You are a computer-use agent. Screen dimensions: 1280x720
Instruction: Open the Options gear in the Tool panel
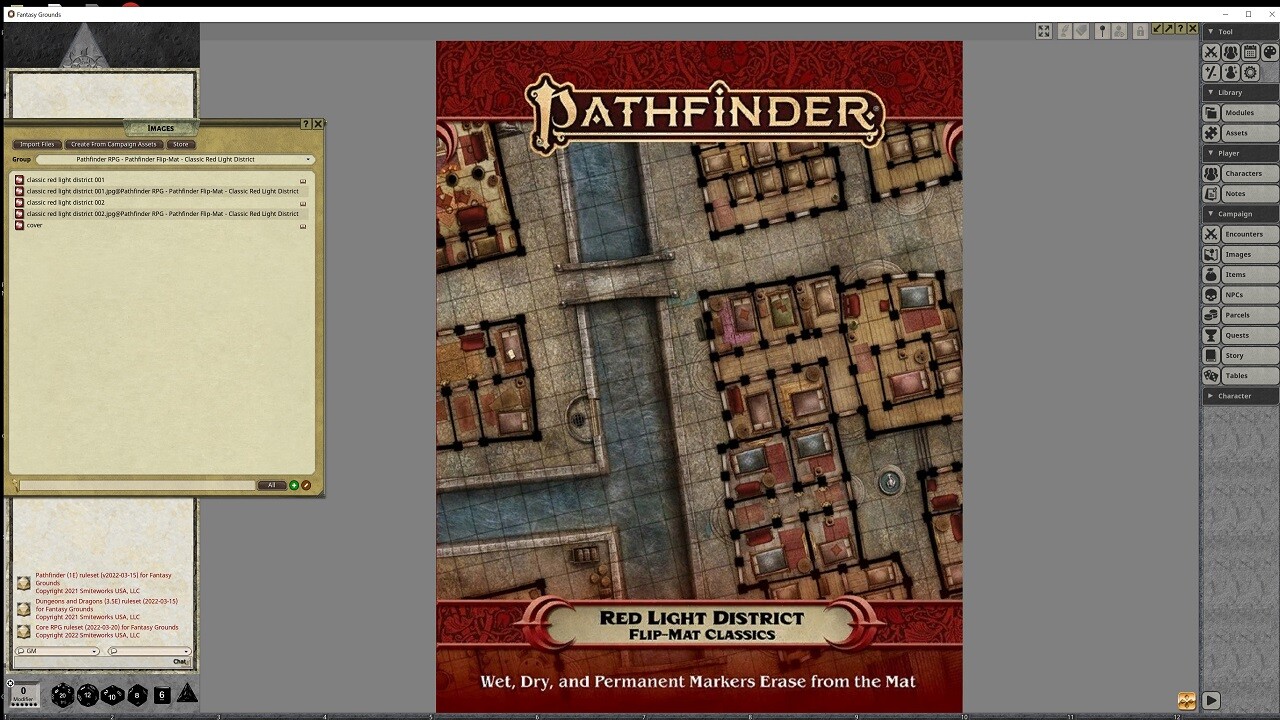1250,72
